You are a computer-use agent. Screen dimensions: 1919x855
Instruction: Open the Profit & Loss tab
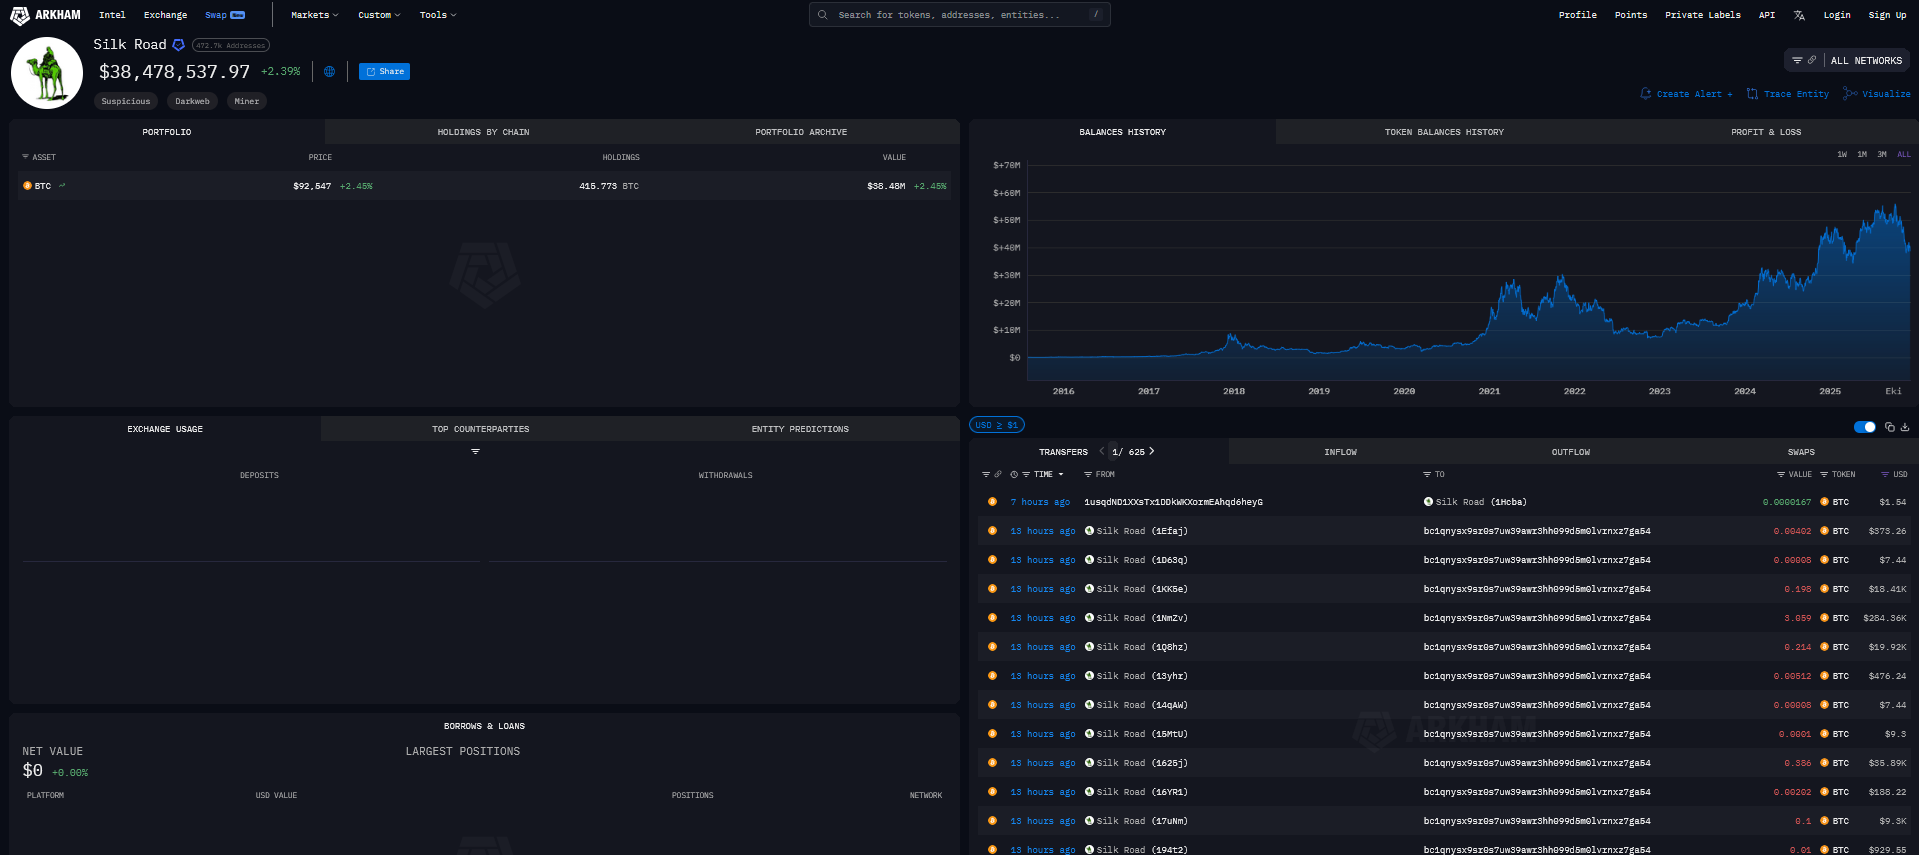[x=1765, y=132]
